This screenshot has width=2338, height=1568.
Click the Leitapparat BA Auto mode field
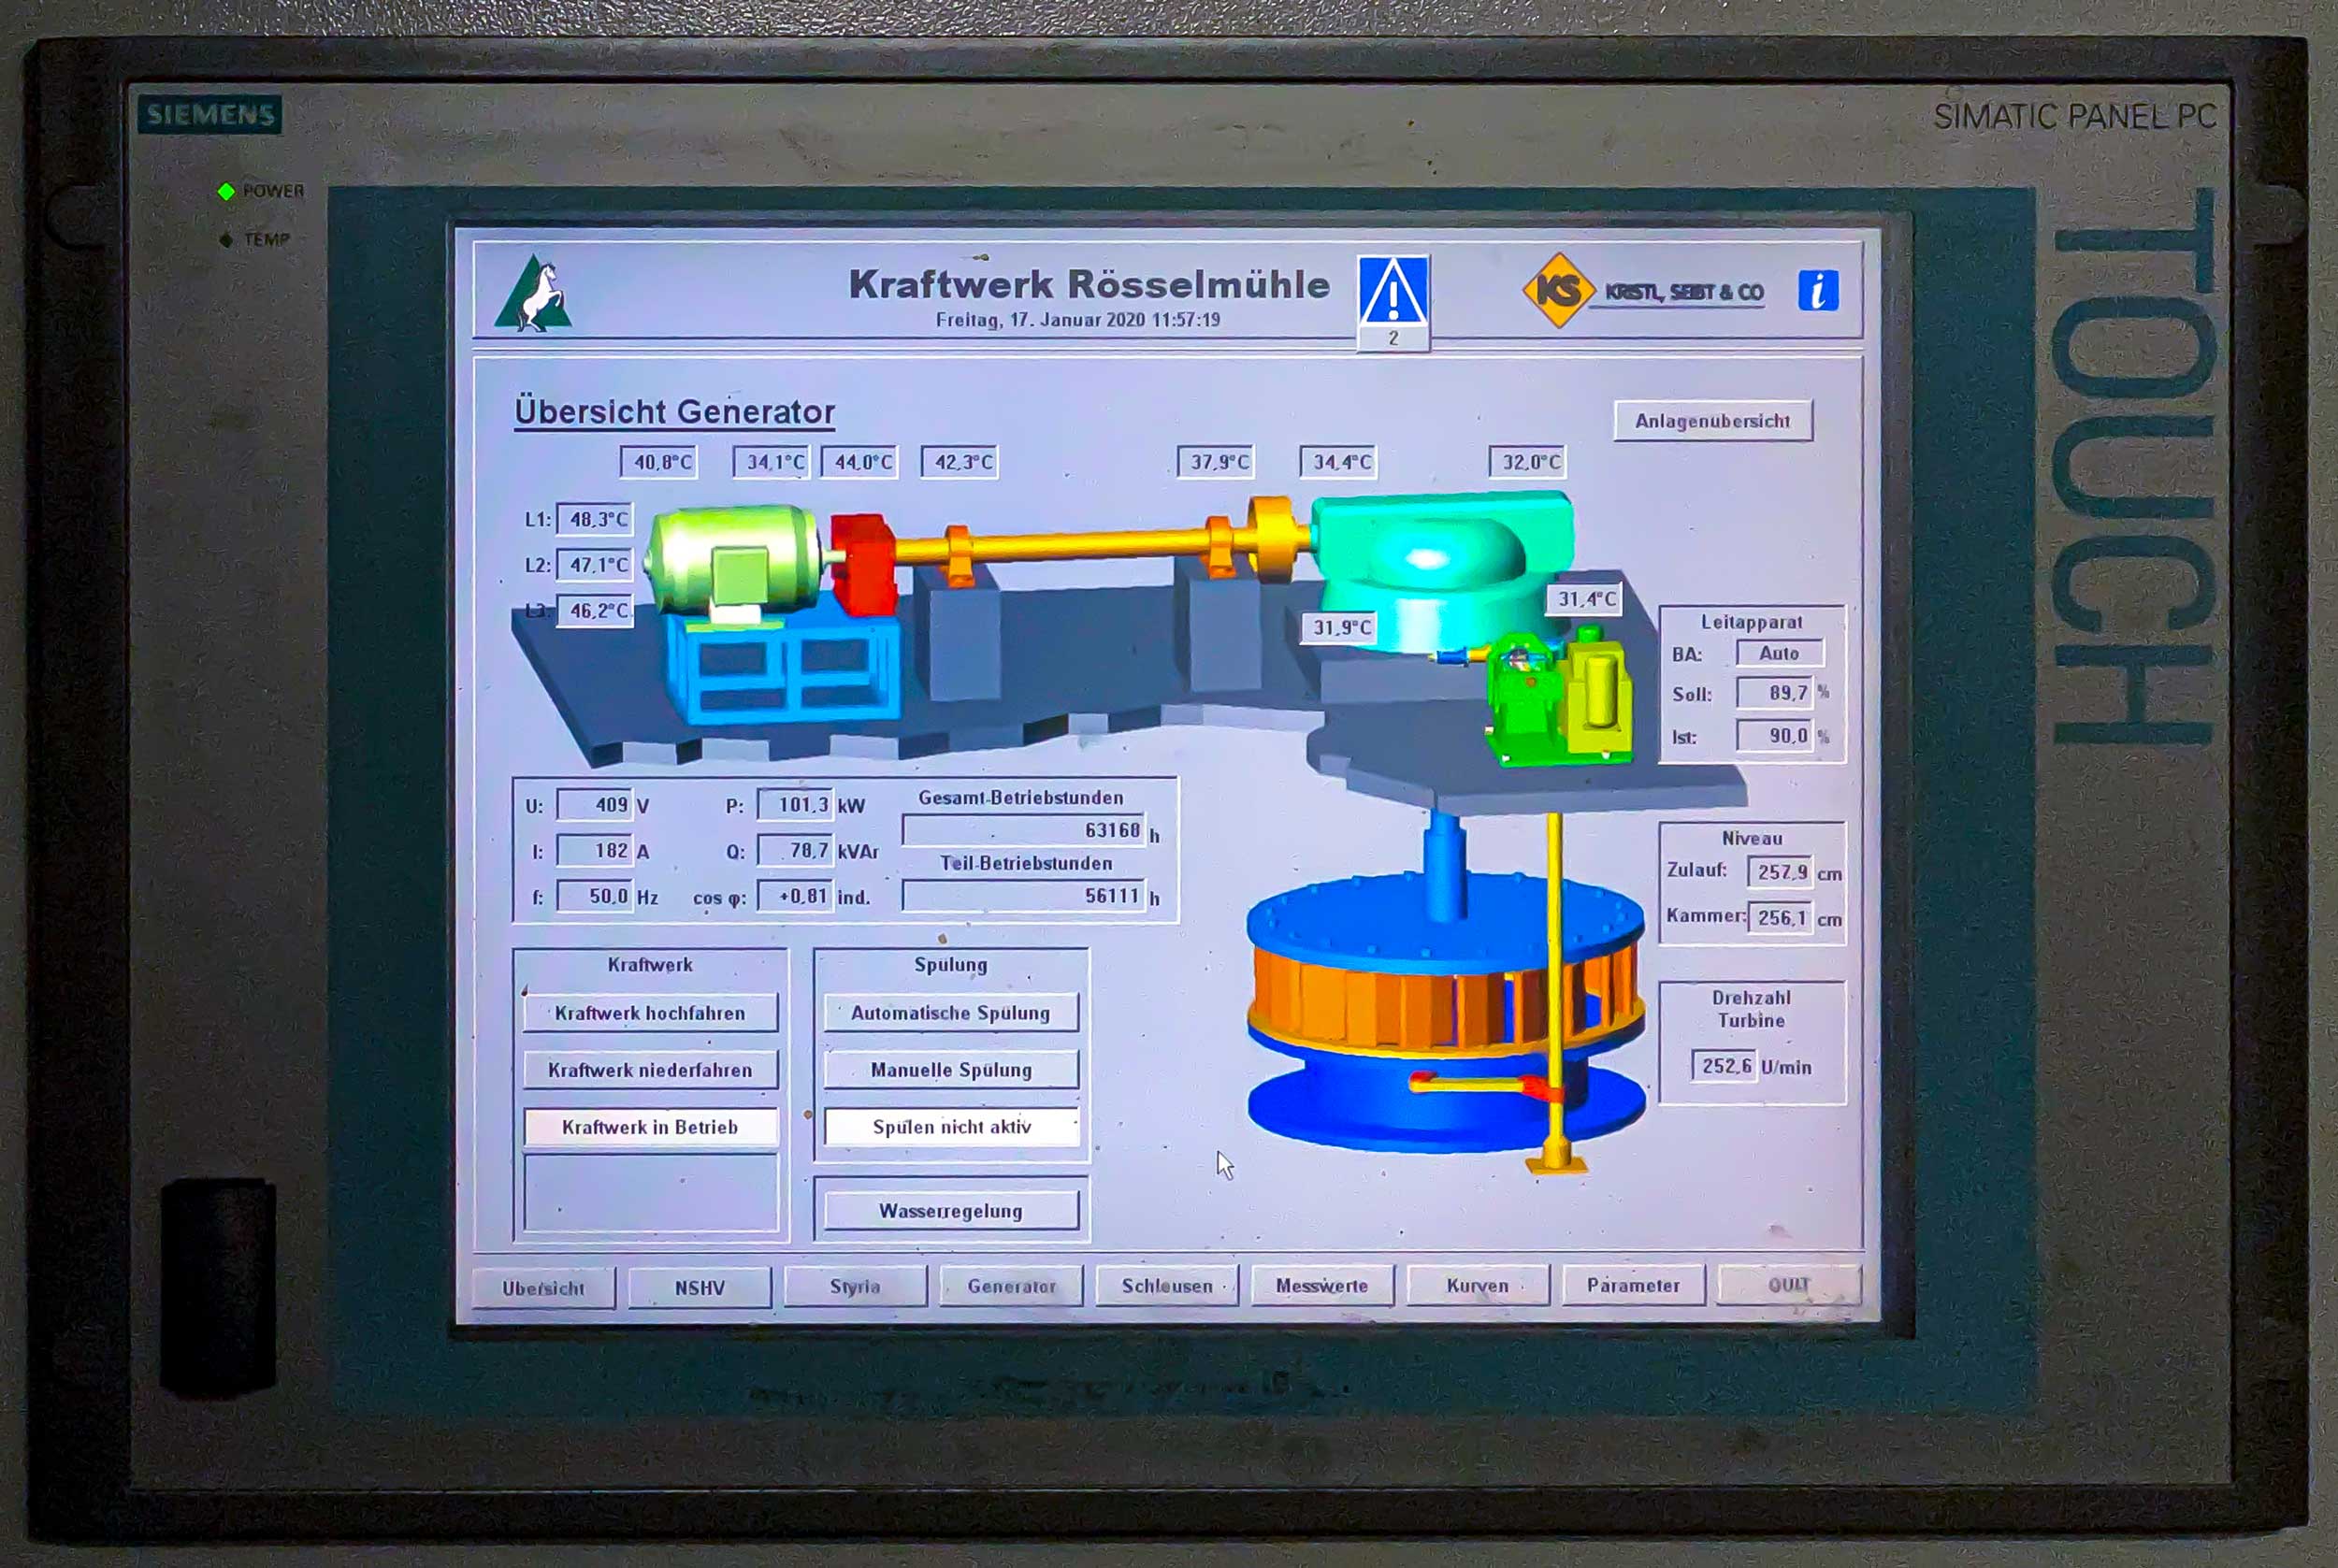click(1778, 653)
